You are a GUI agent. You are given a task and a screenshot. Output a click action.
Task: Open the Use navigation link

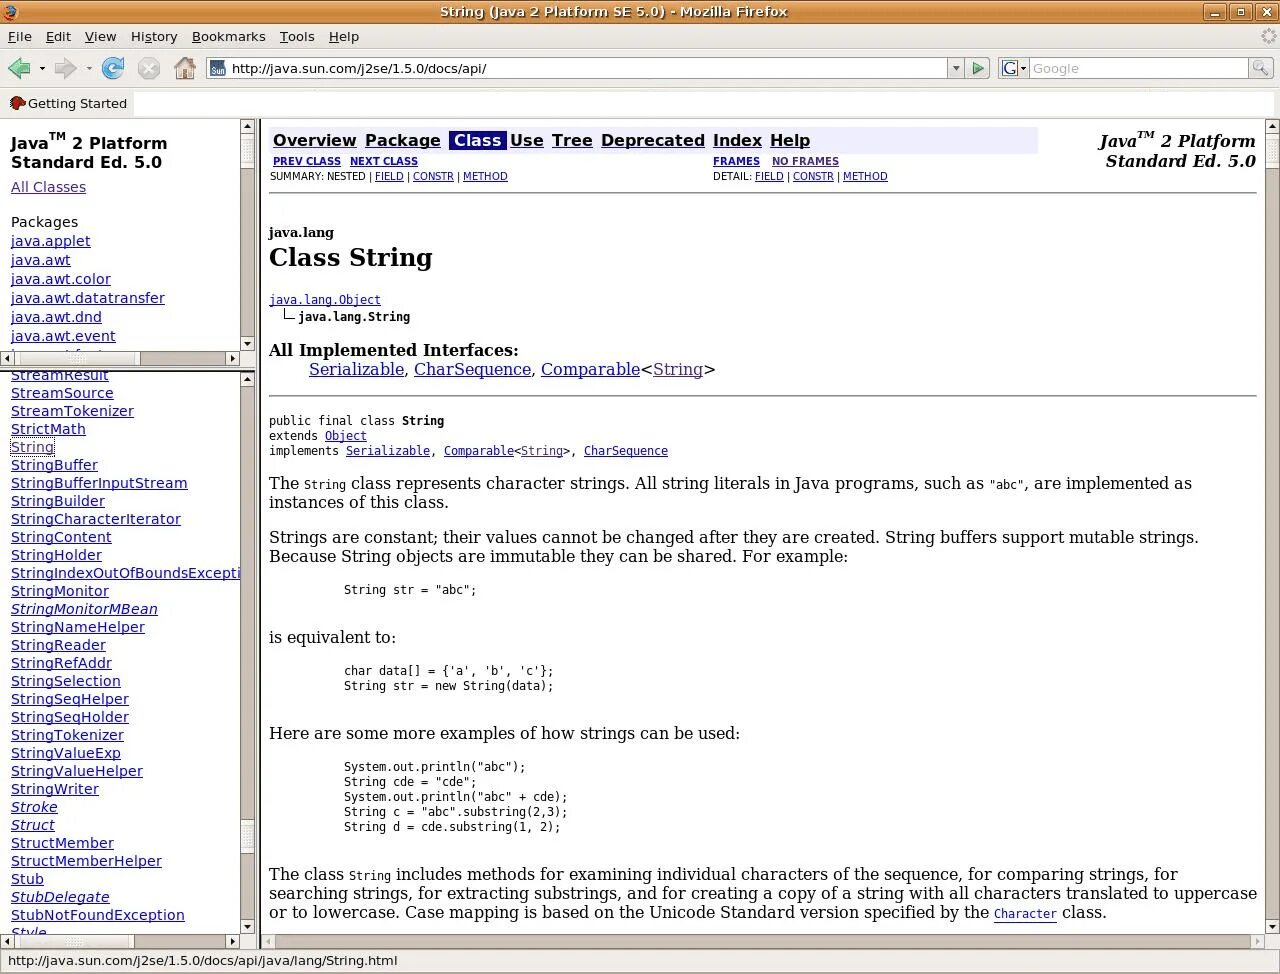527,140
